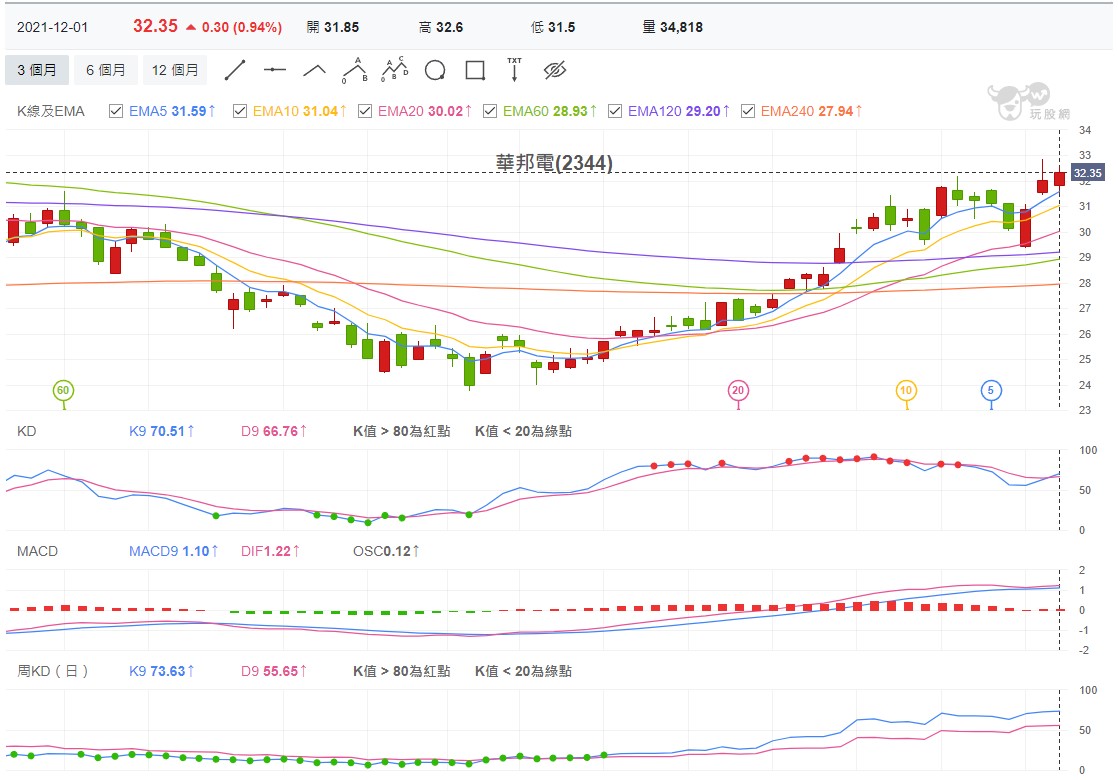1118x780 pixels.
Task: Click the volume 量 34,818 text
Action: [672, 27]
